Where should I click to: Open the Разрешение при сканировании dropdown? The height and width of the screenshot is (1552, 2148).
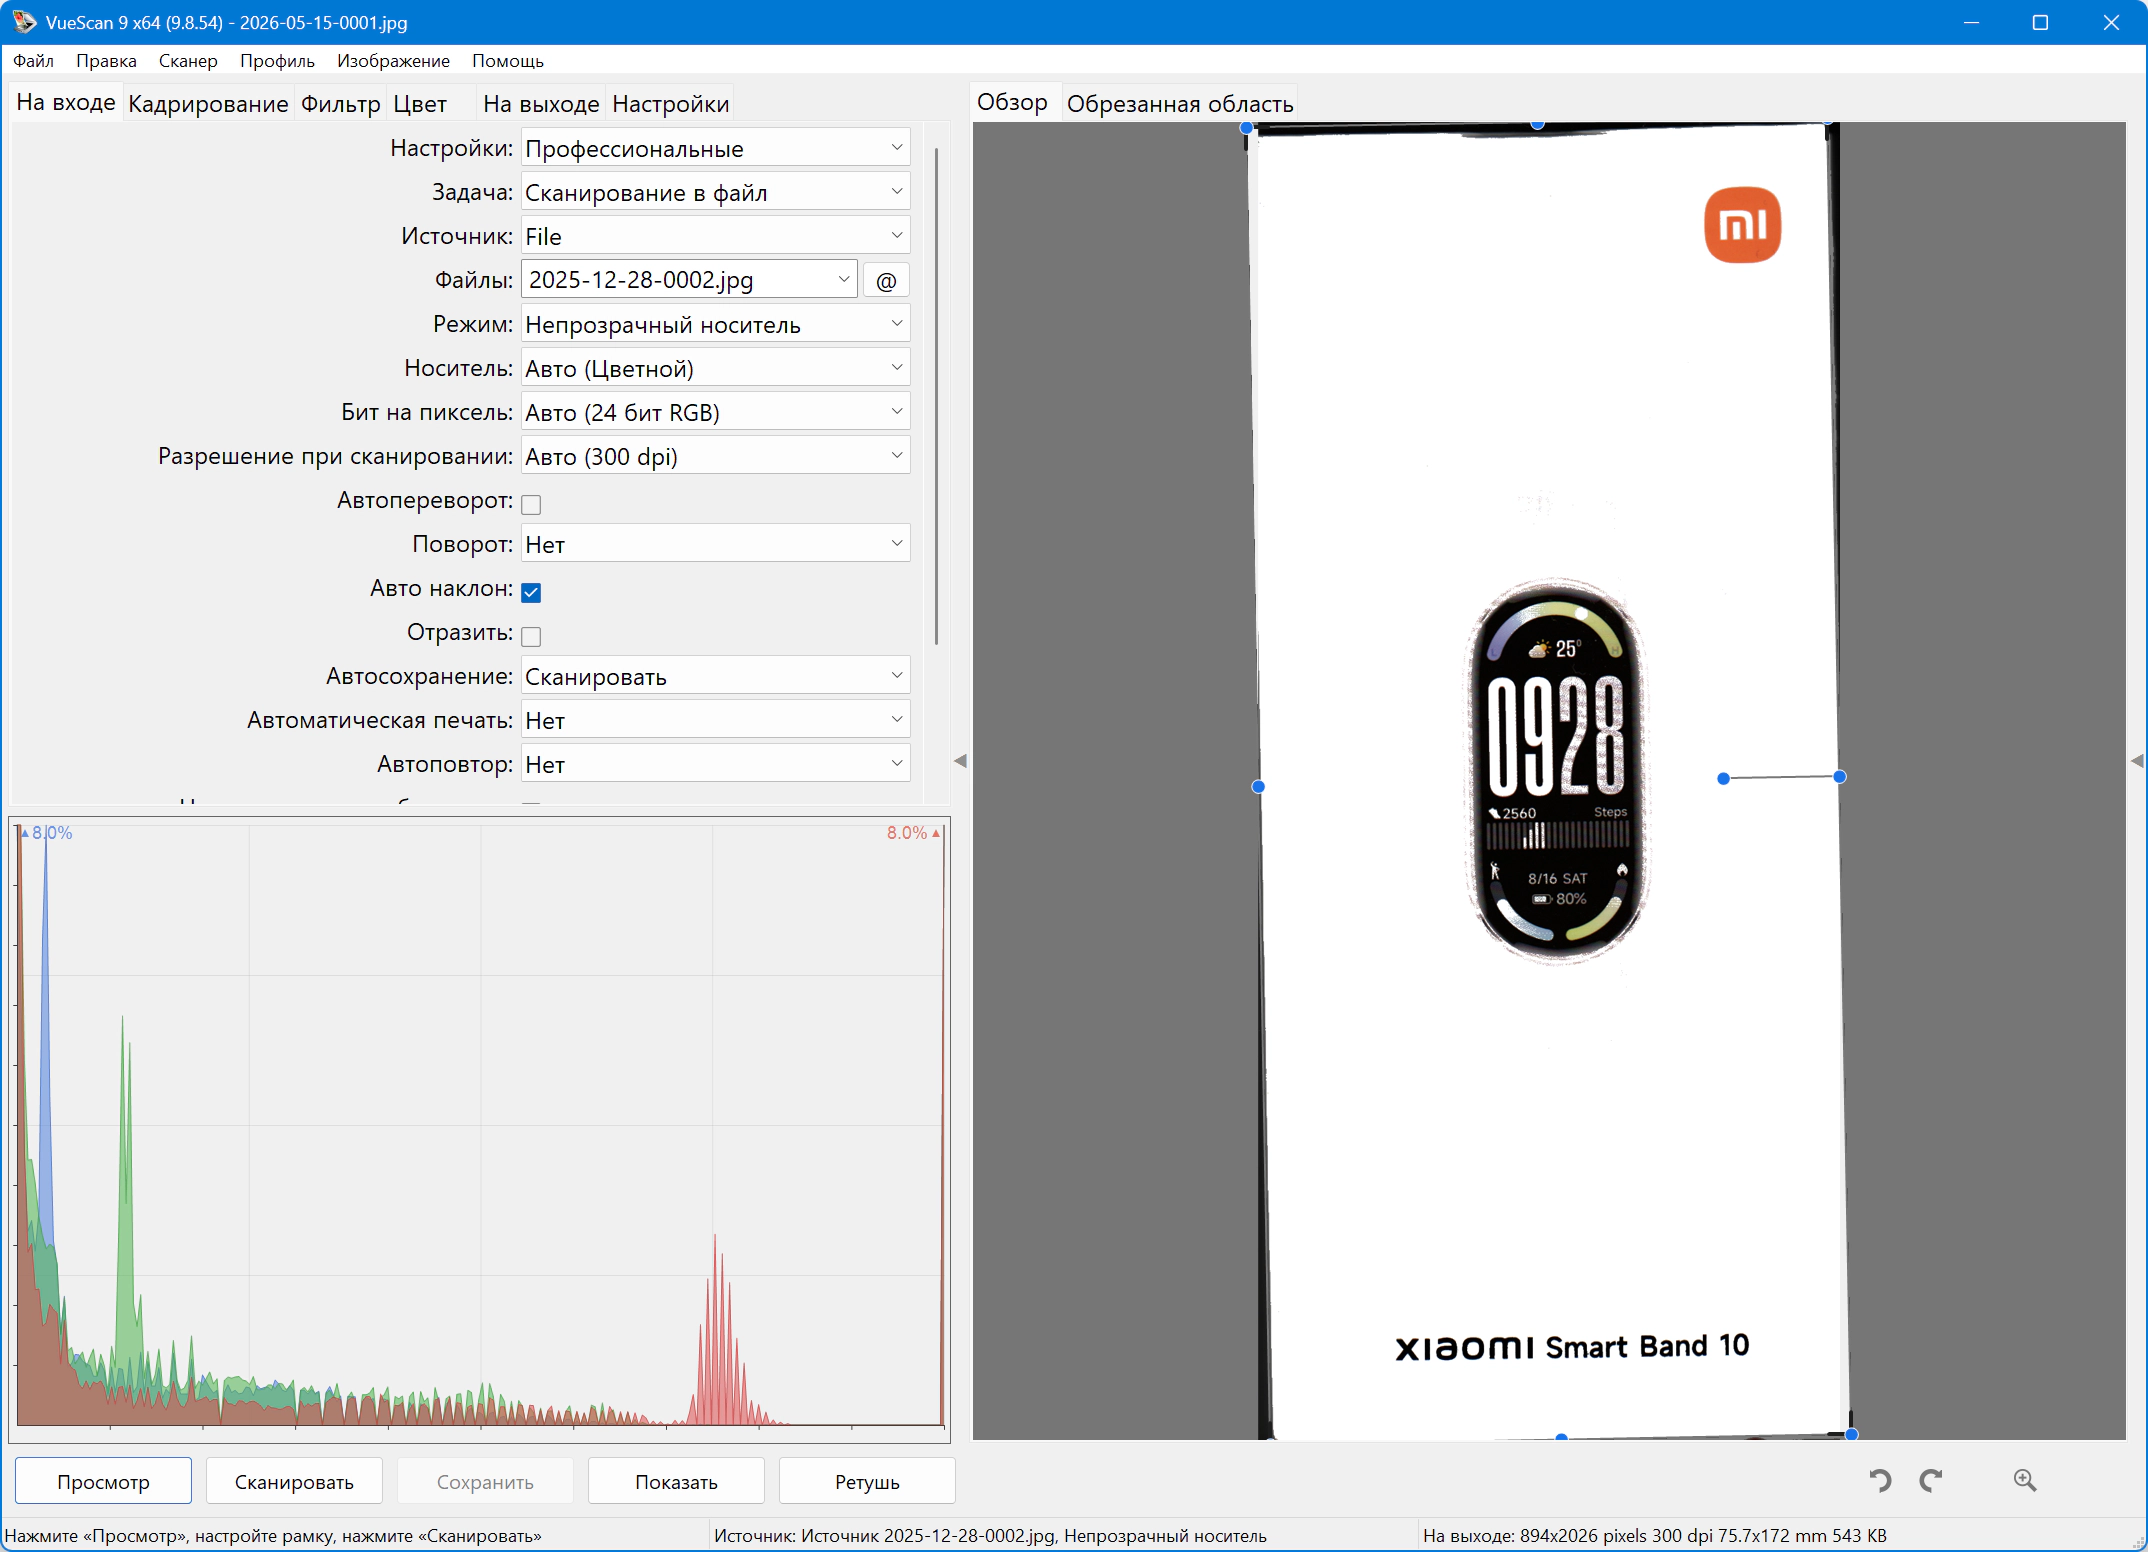tap(715, 456)
